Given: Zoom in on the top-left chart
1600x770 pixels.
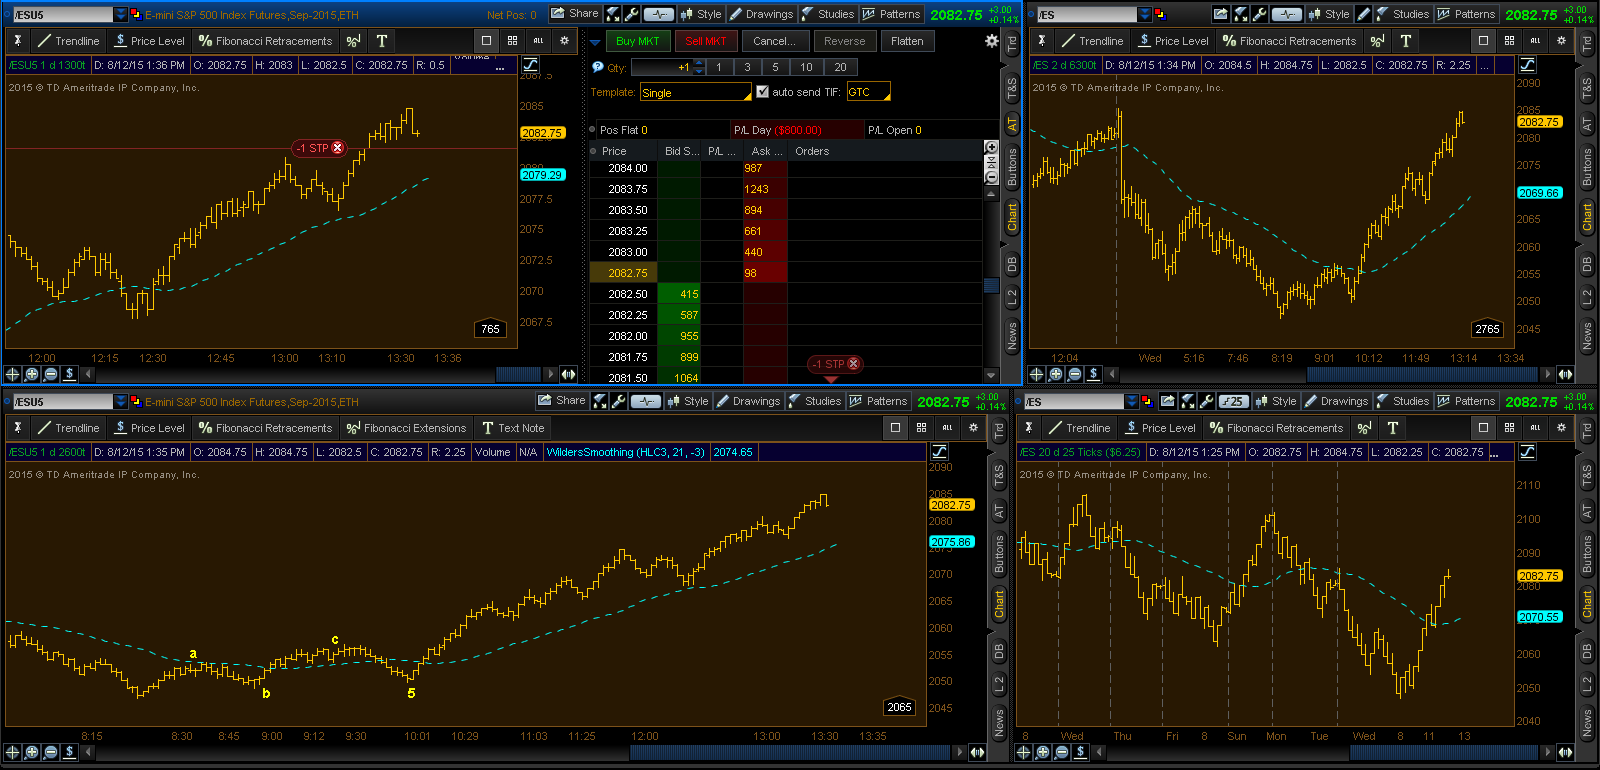Looking at the screenshot, I should click(32, 374).
